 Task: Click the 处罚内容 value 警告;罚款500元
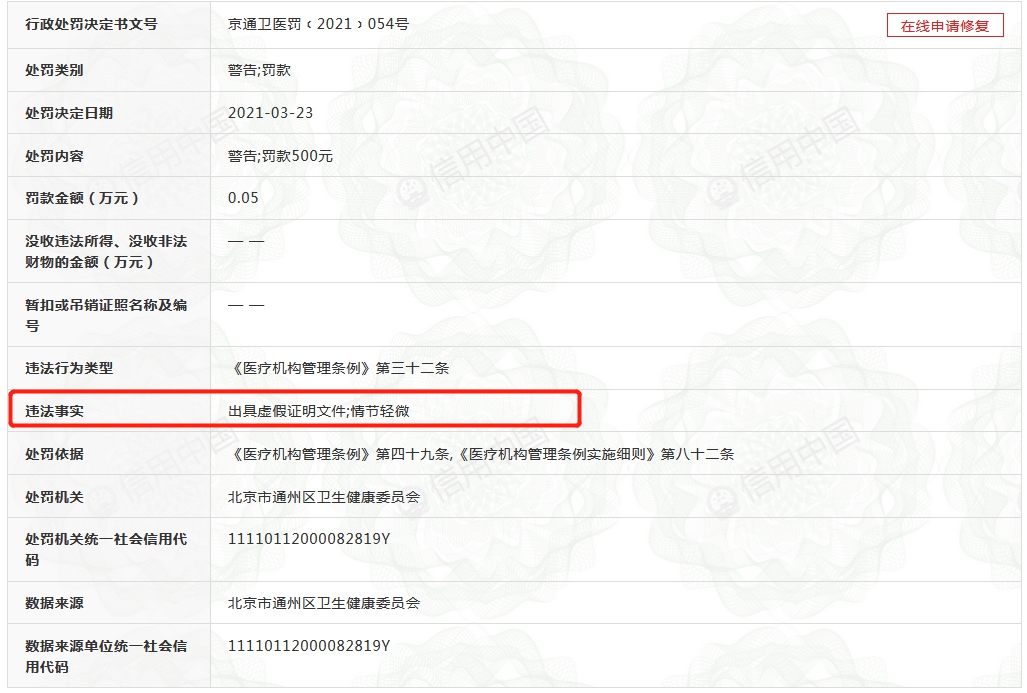[x=280, y=156]
